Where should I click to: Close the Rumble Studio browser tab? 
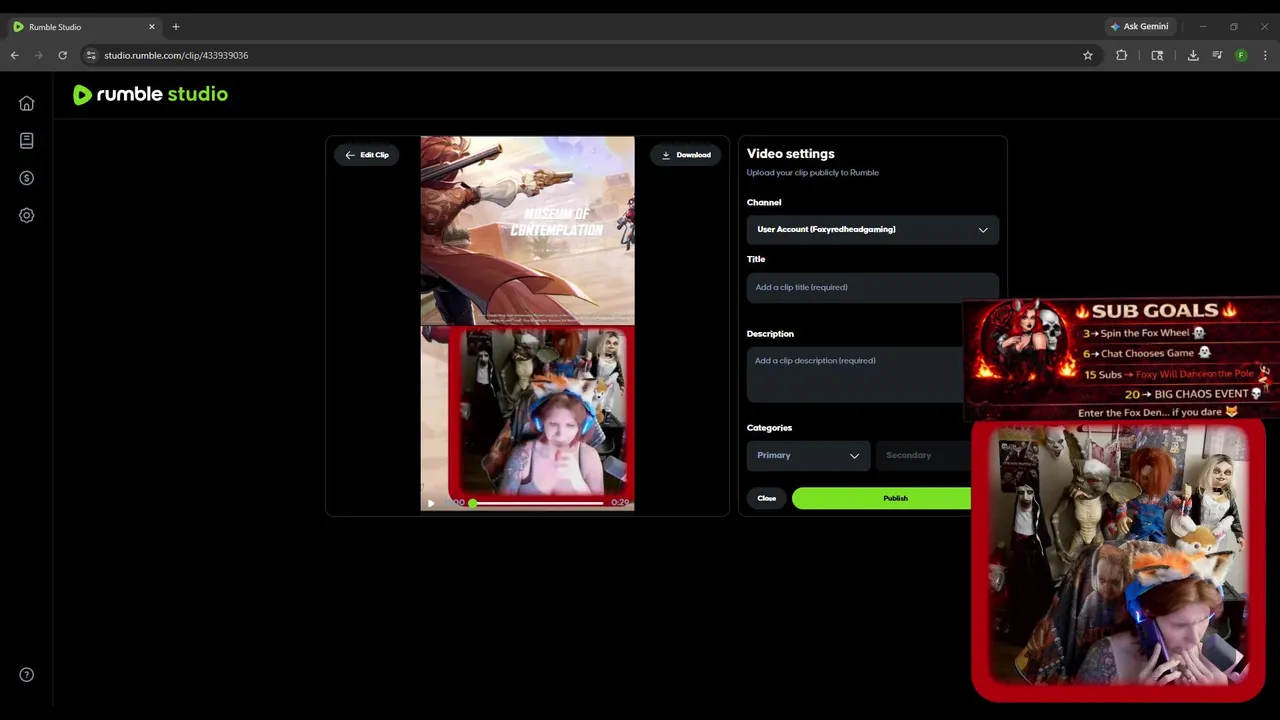coord(152,27)
